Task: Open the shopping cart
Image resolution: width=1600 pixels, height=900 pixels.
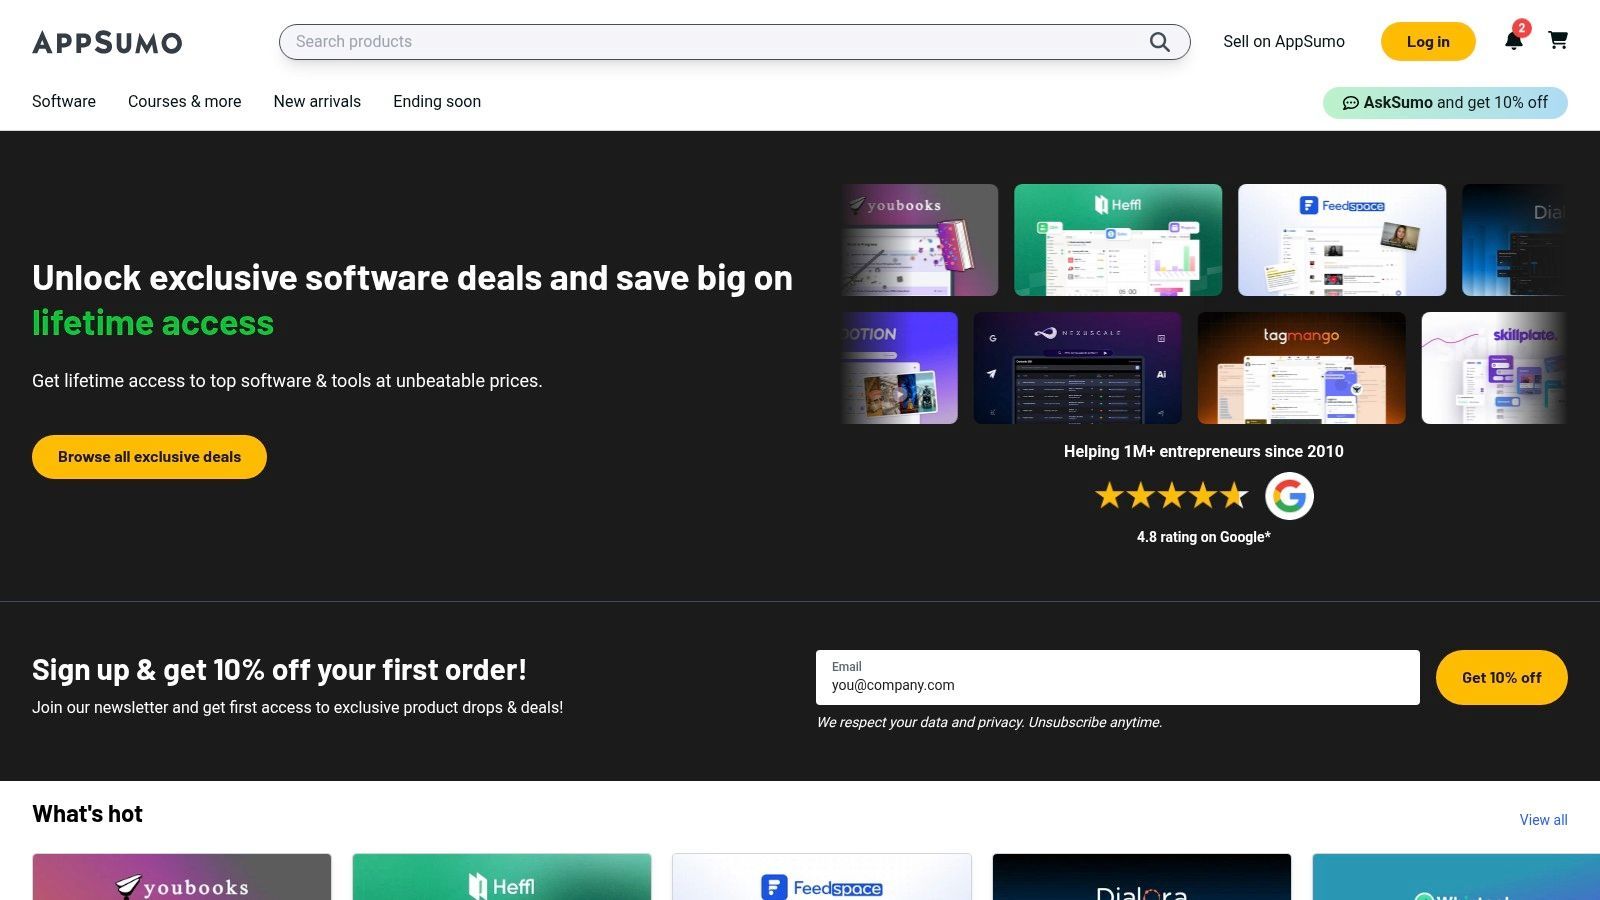Action: (1557, 41)
